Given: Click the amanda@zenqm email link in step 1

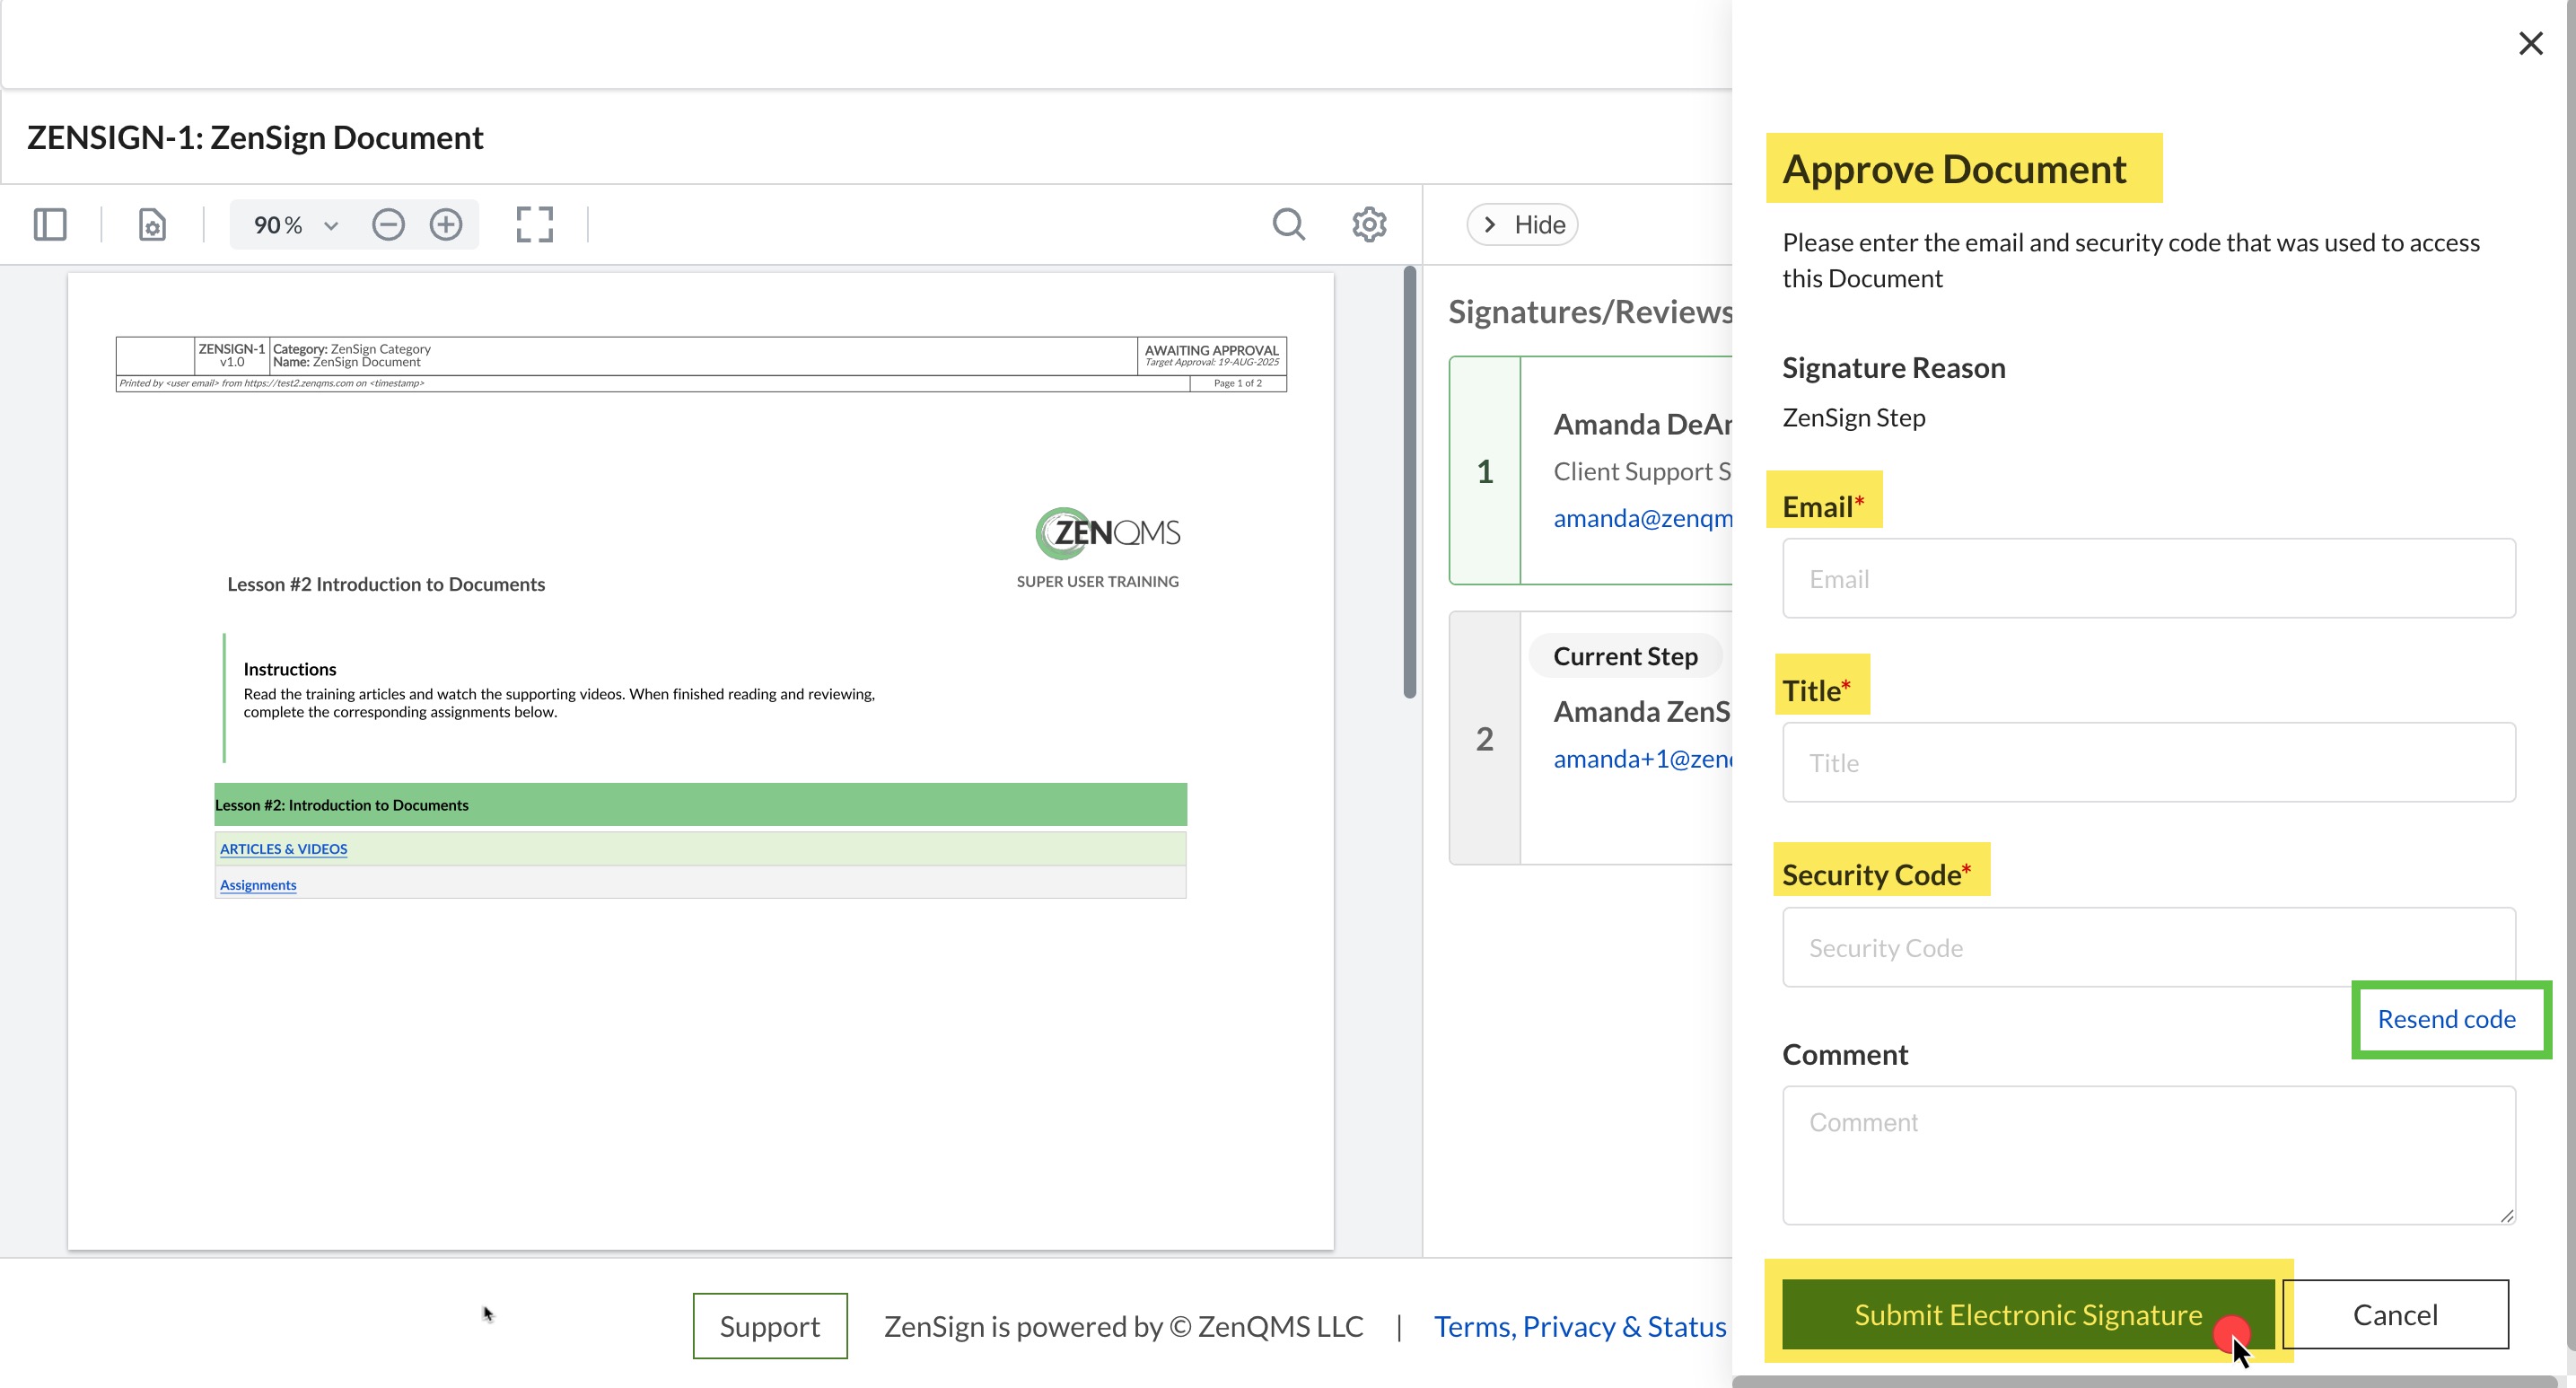Looking at the screenshot, I should point(1642,518).
